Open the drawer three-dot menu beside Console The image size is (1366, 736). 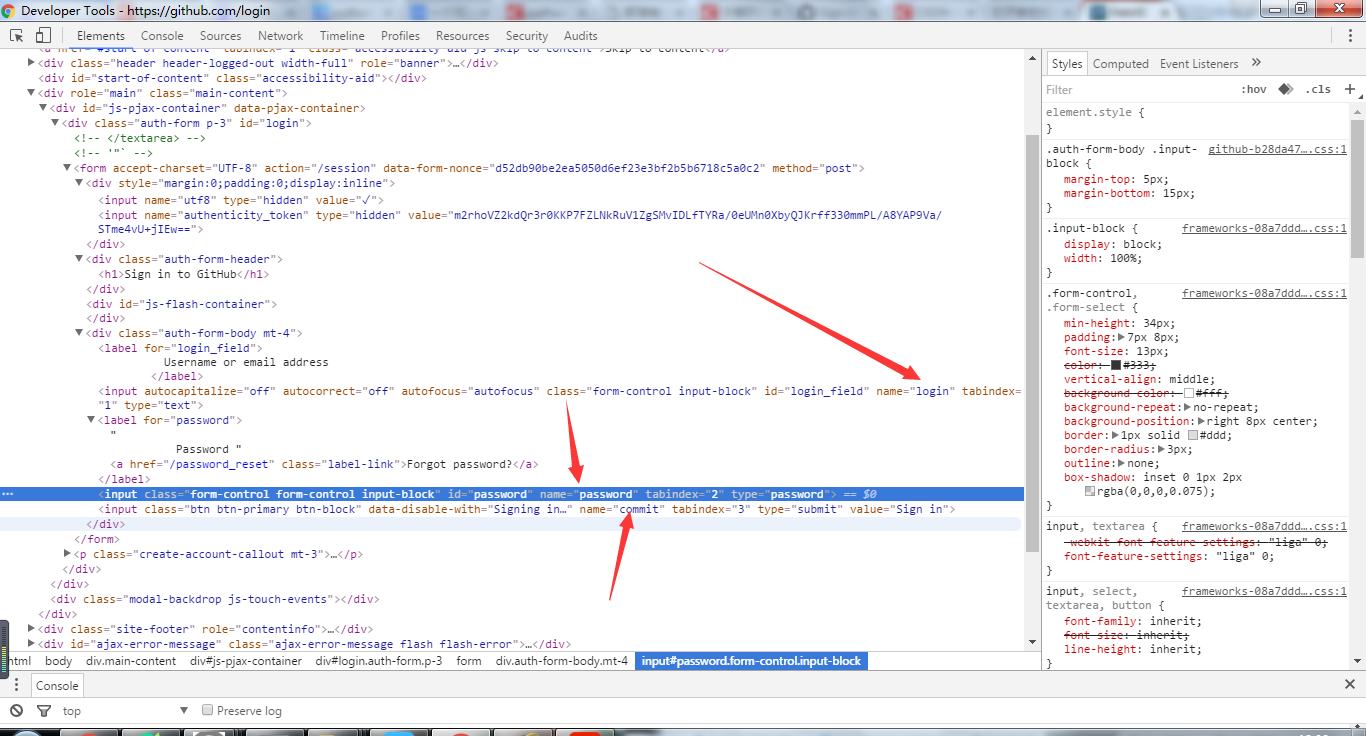(x=16, y=685)
